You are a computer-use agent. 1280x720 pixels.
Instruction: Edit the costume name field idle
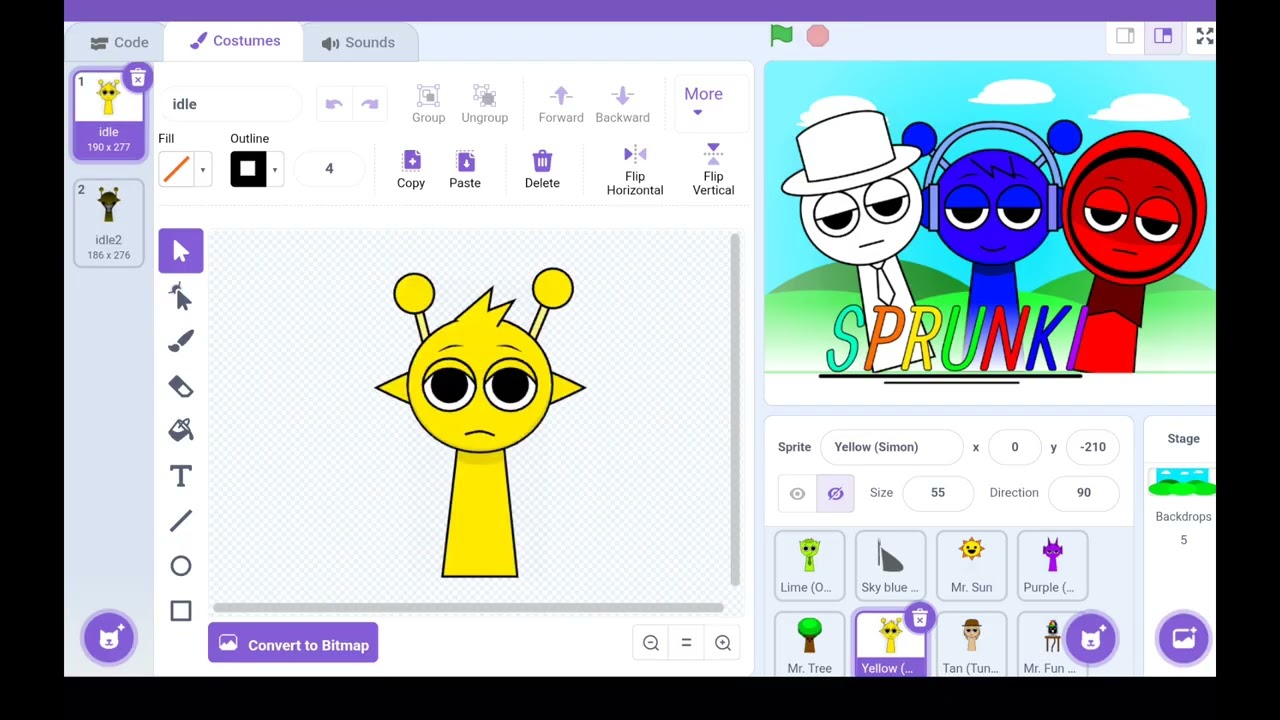230,104
